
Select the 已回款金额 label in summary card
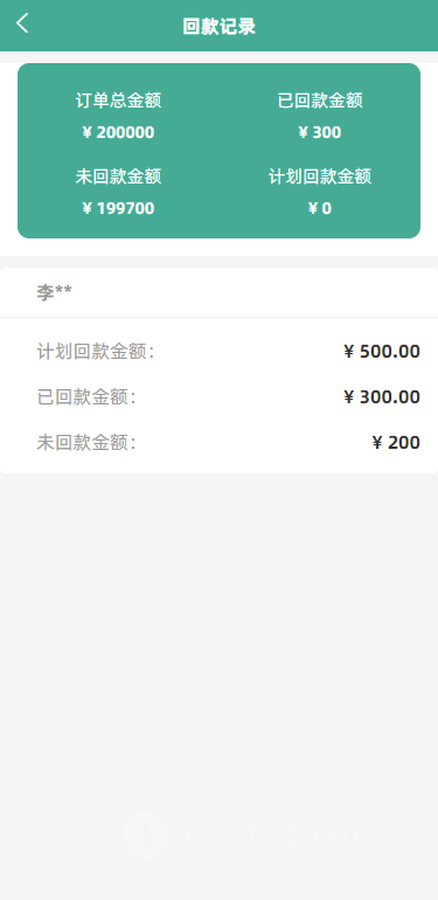click(x=320, y=100)
